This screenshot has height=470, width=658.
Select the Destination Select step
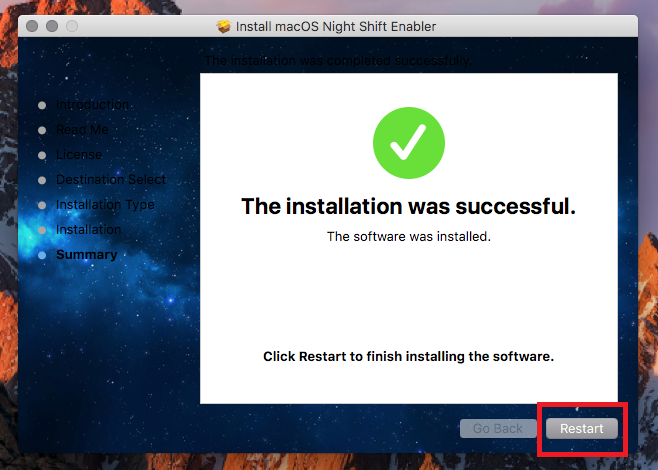(x=111, y=180)
